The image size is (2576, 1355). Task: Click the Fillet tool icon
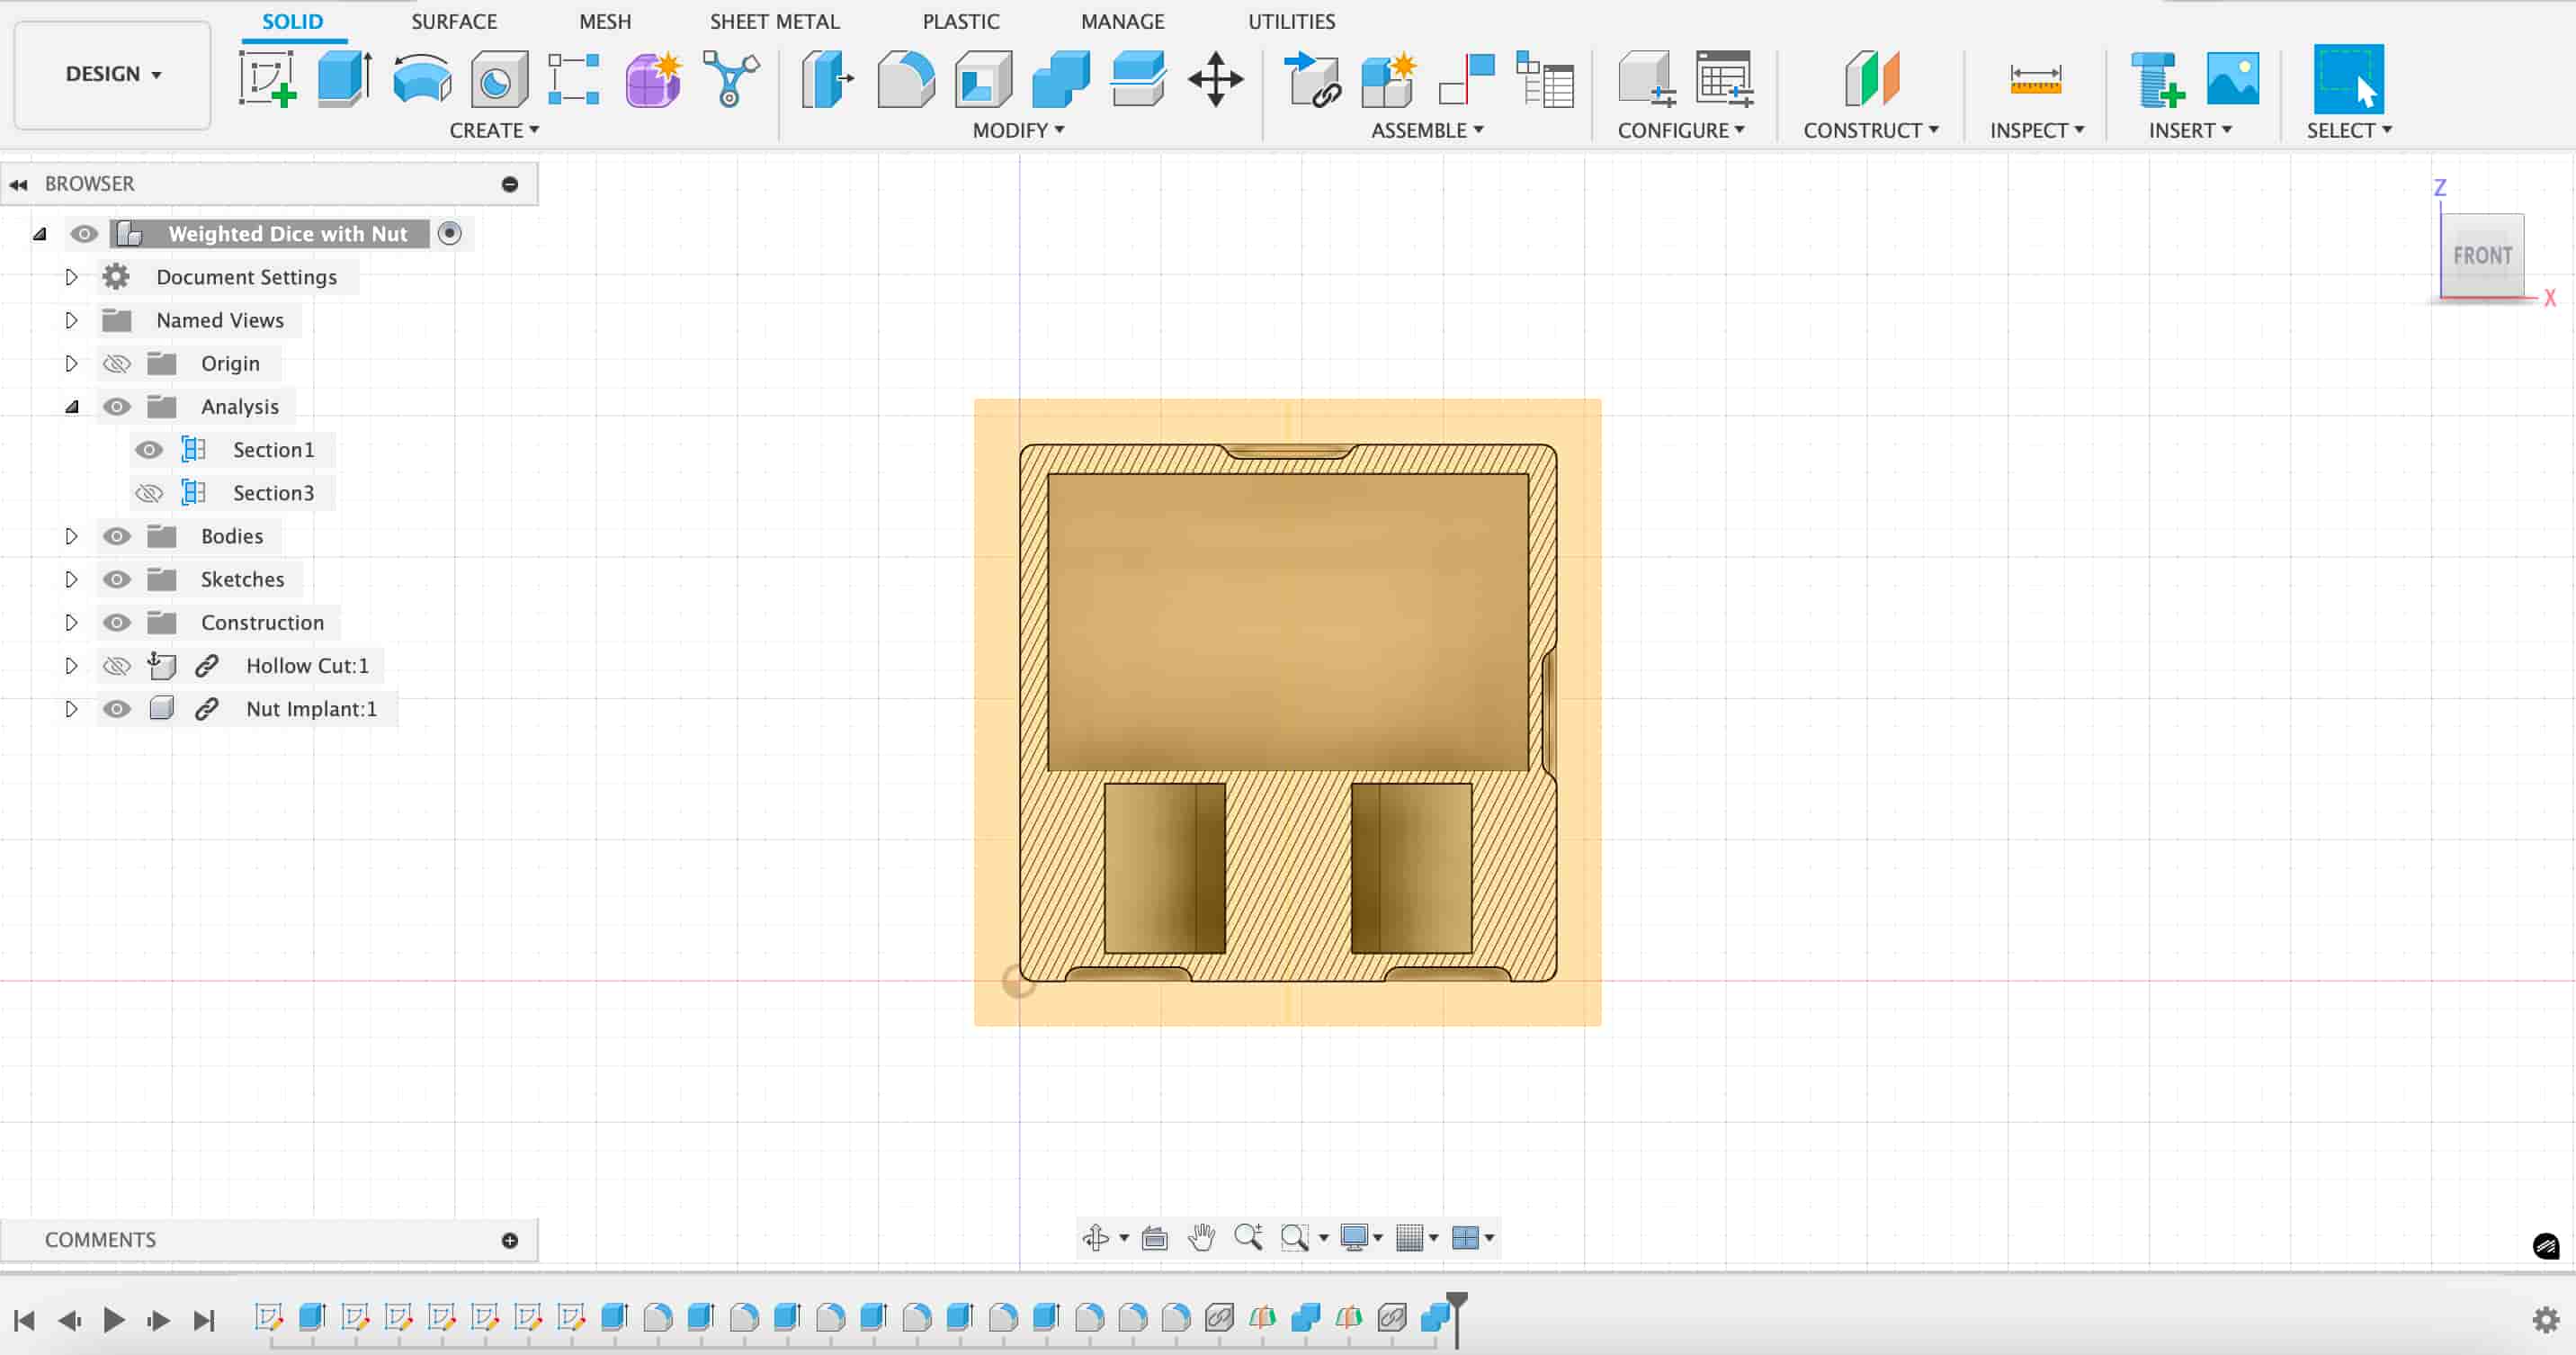[x=905, y=79]
